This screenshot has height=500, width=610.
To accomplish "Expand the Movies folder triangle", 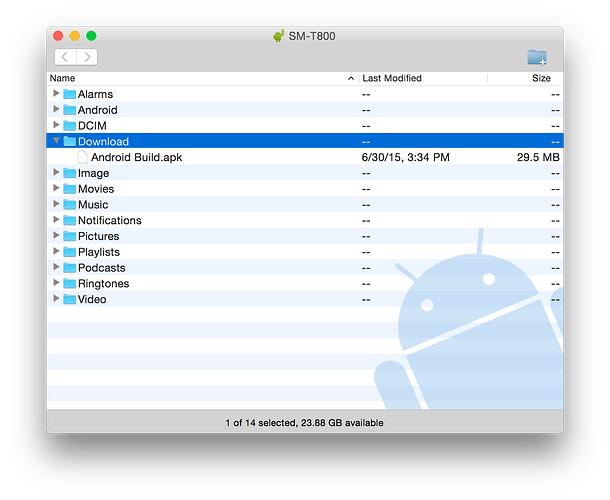I will 56,188.
